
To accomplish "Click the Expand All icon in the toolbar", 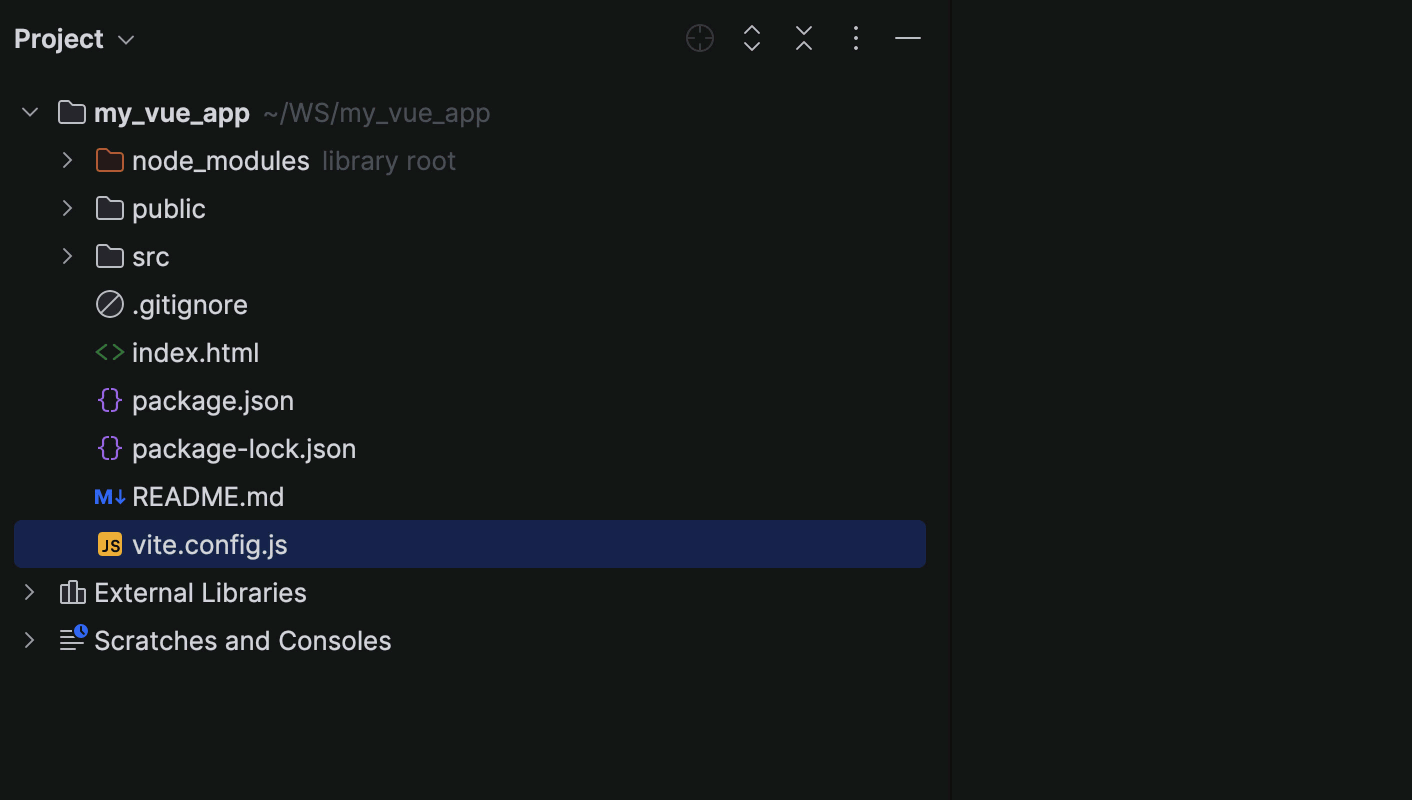I will point(751,38).
